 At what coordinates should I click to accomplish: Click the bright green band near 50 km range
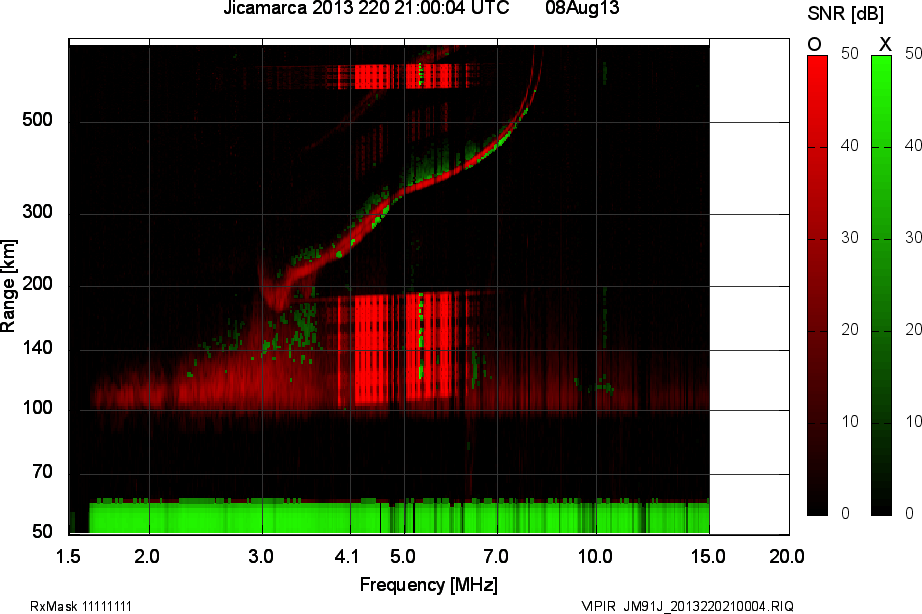pyautogui.click(x=399, y=516)
